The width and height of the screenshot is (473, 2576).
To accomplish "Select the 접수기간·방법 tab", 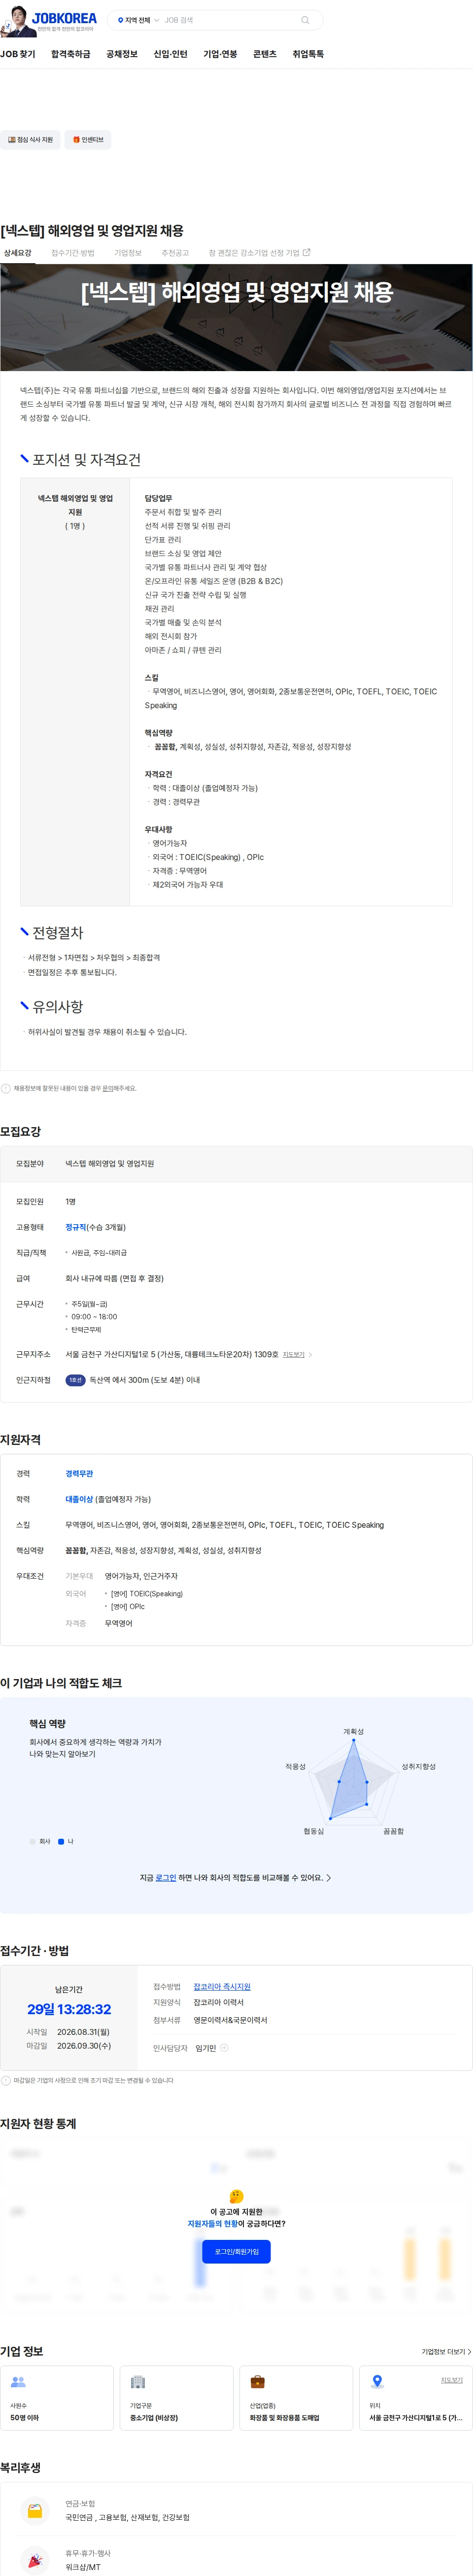I will click(x=73, y=253).
